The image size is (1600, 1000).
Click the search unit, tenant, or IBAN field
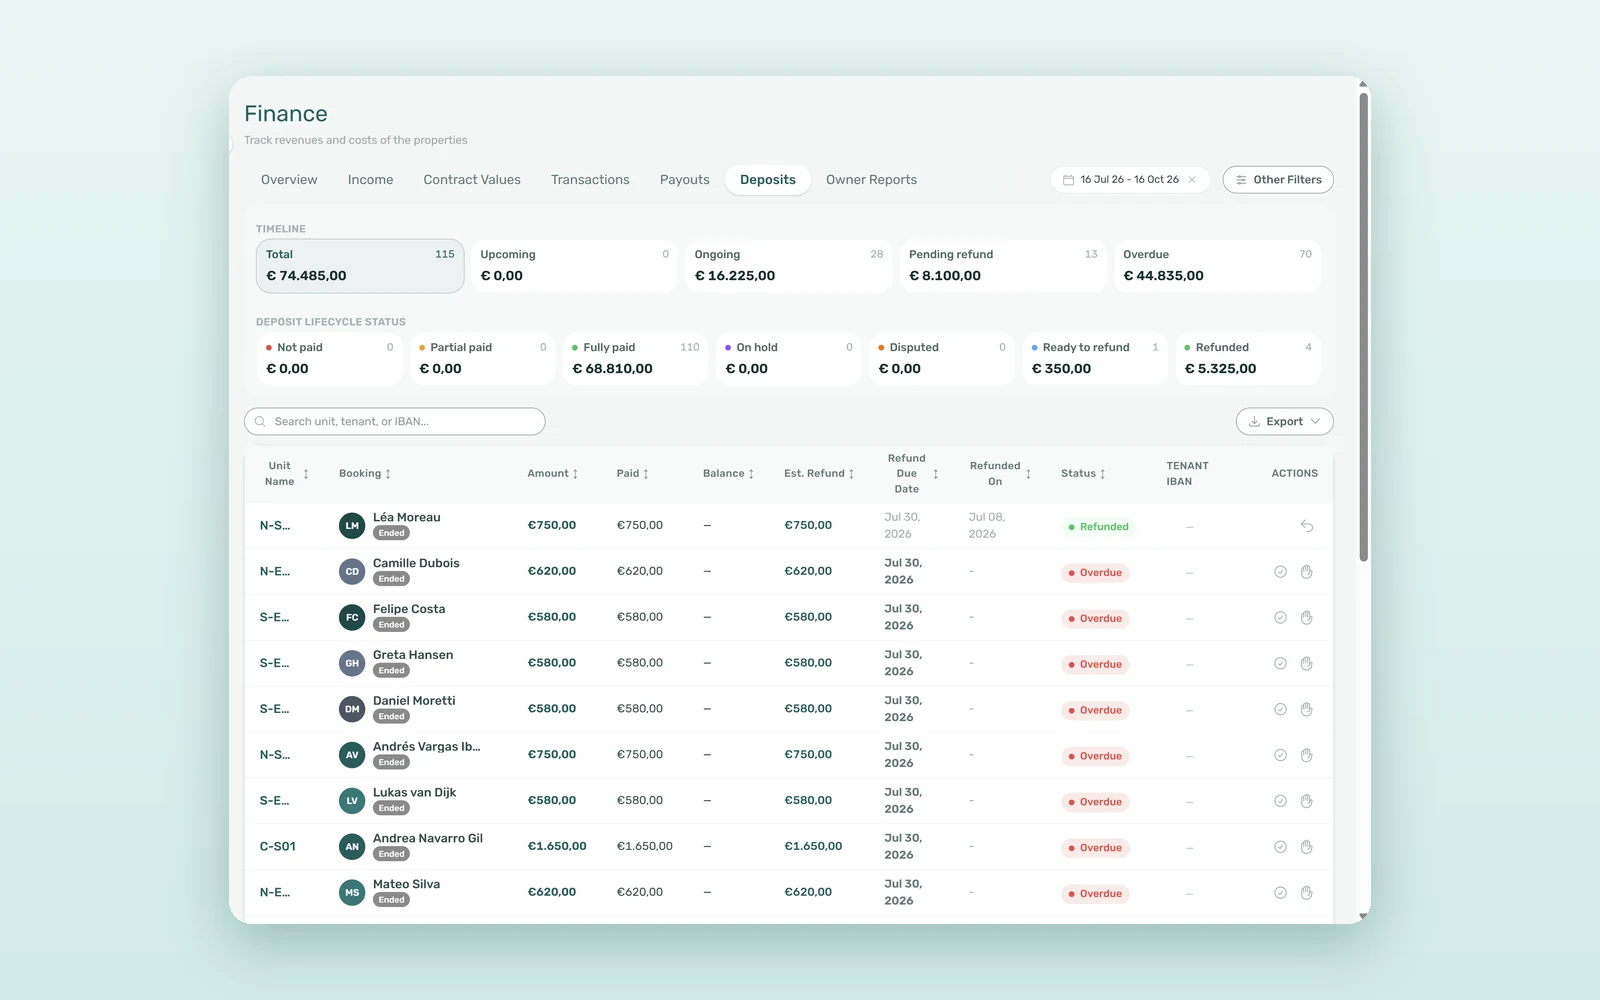click(395, 422)
